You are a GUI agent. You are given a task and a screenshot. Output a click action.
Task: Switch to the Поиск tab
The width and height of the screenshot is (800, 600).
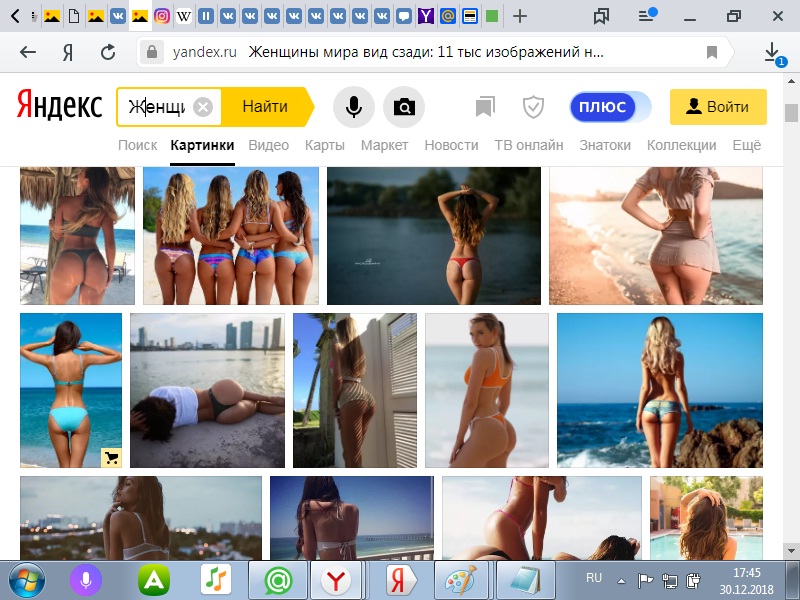pyautogui.click(x=137, y=145)
